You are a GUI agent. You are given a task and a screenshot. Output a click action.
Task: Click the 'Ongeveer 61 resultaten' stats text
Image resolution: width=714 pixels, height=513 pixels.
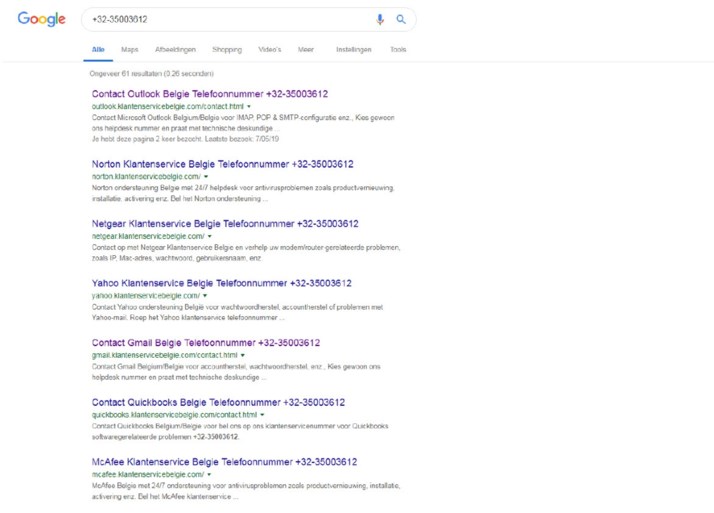pos(151,73)
